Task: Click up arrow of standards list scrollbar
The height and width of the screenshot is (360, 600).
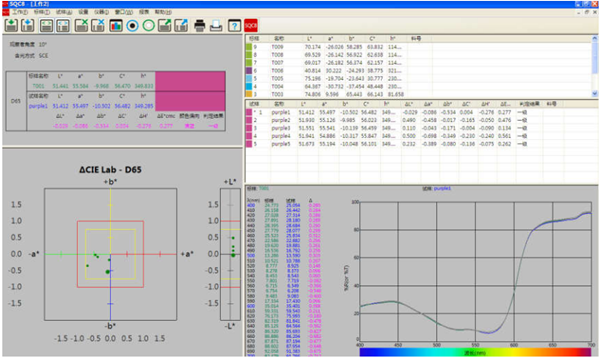Action: coord(595,38)
